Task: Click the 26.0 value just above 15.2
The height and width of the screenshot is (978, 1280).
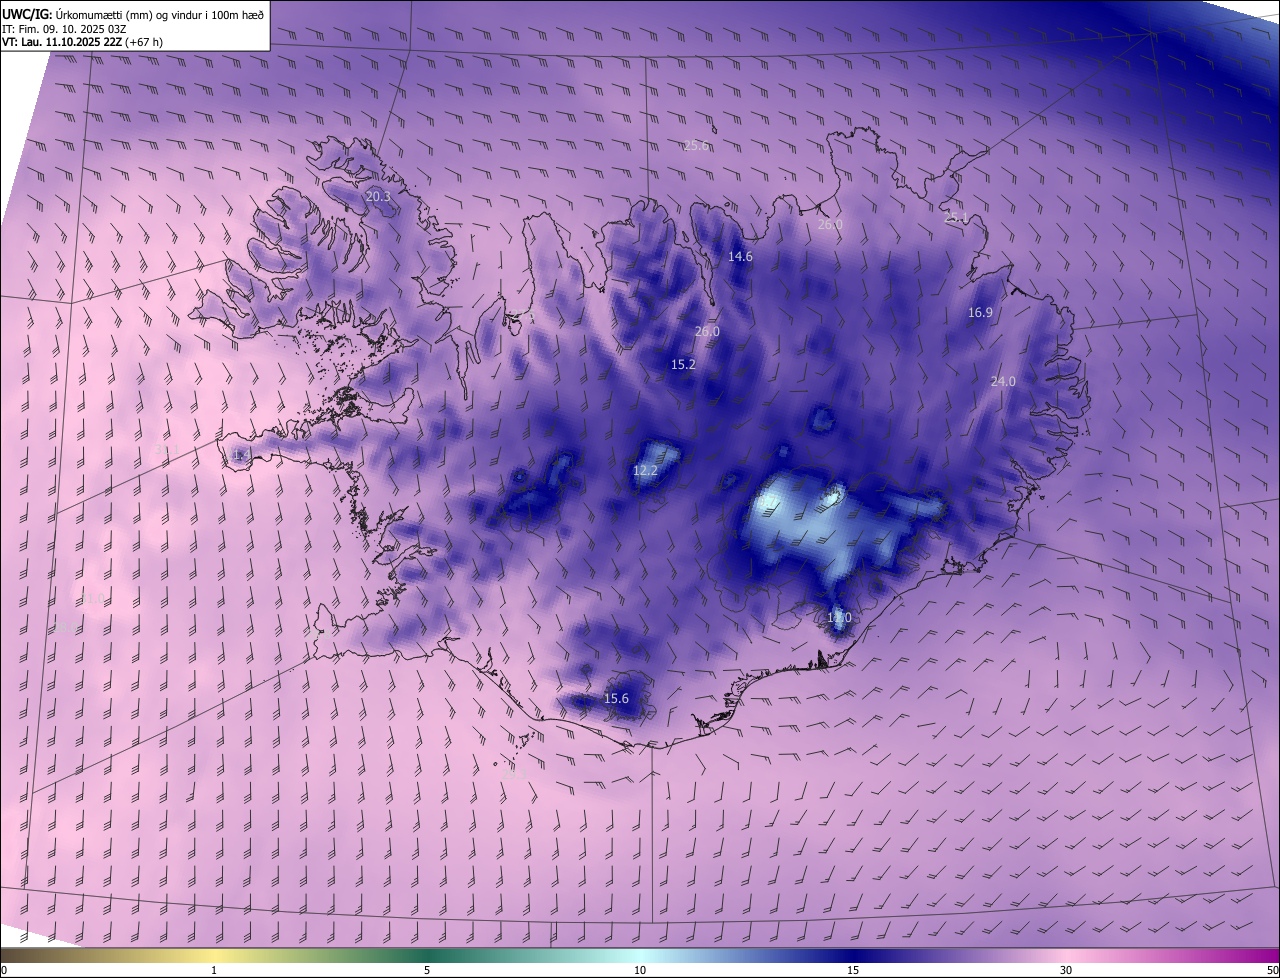Action: point(707,331)
